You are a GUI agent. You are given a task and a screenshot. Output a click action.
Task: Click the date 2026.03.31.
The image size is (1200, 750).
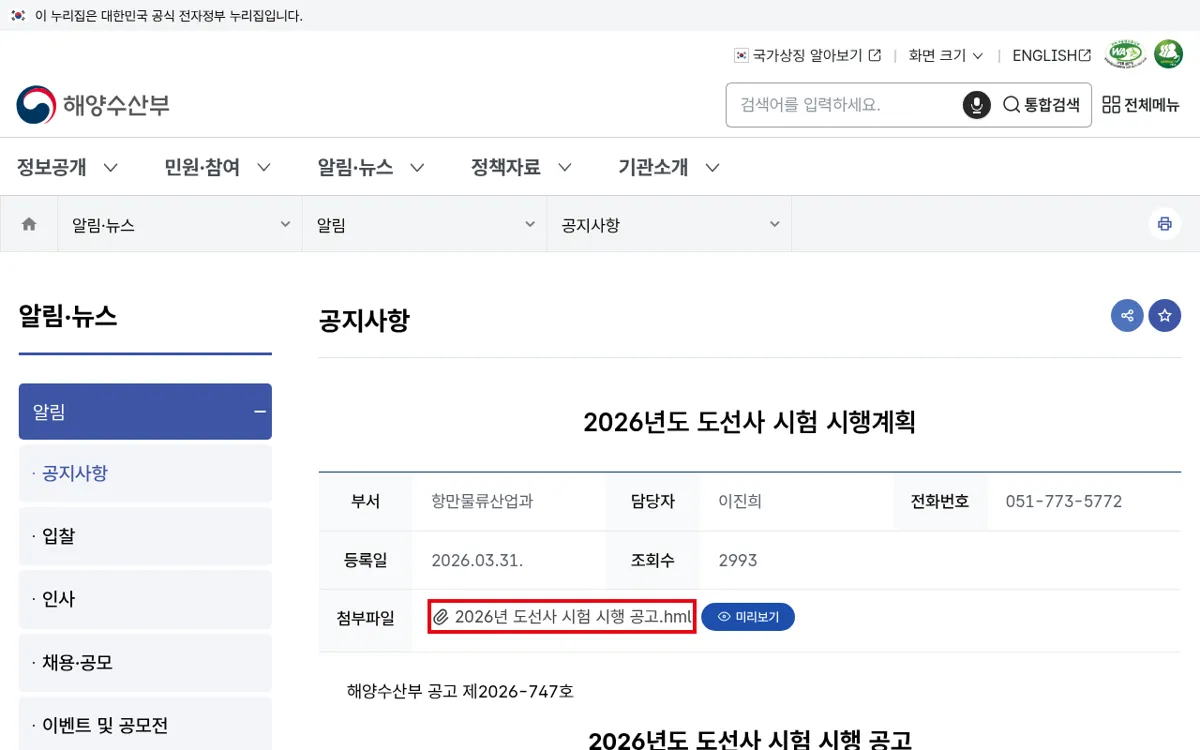477,560
